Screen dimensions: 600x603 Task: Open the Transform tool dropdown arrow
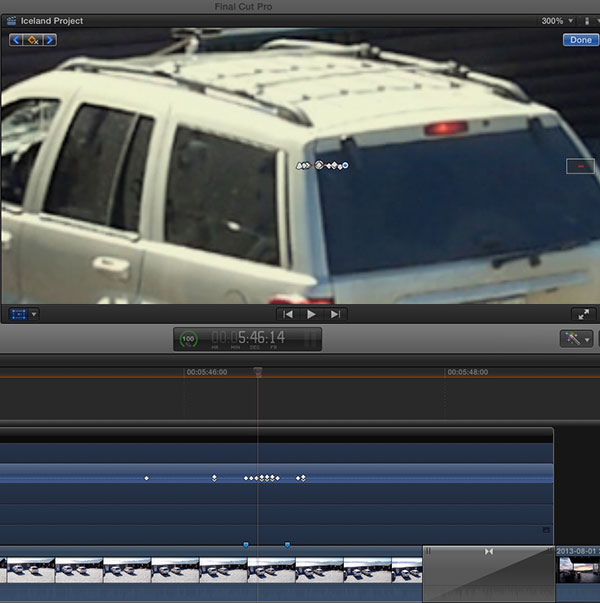(x=34, y=314)
